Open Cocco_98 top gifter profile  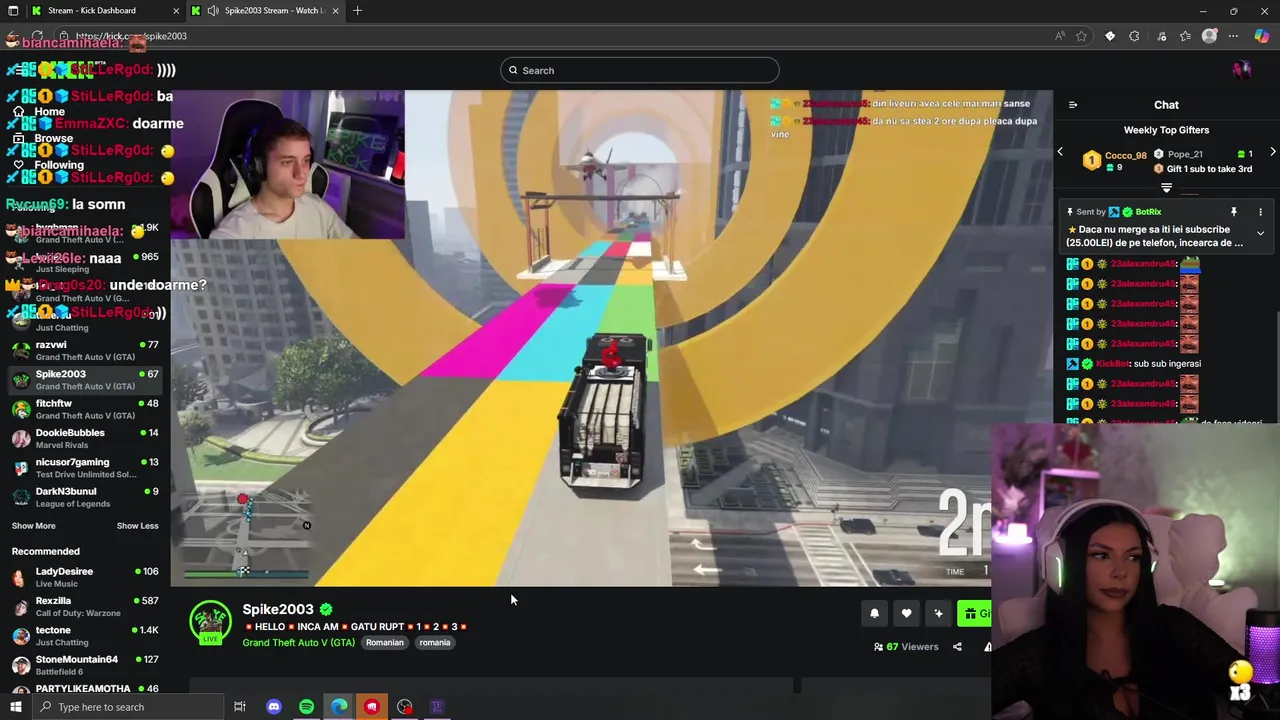point(1125,155)
